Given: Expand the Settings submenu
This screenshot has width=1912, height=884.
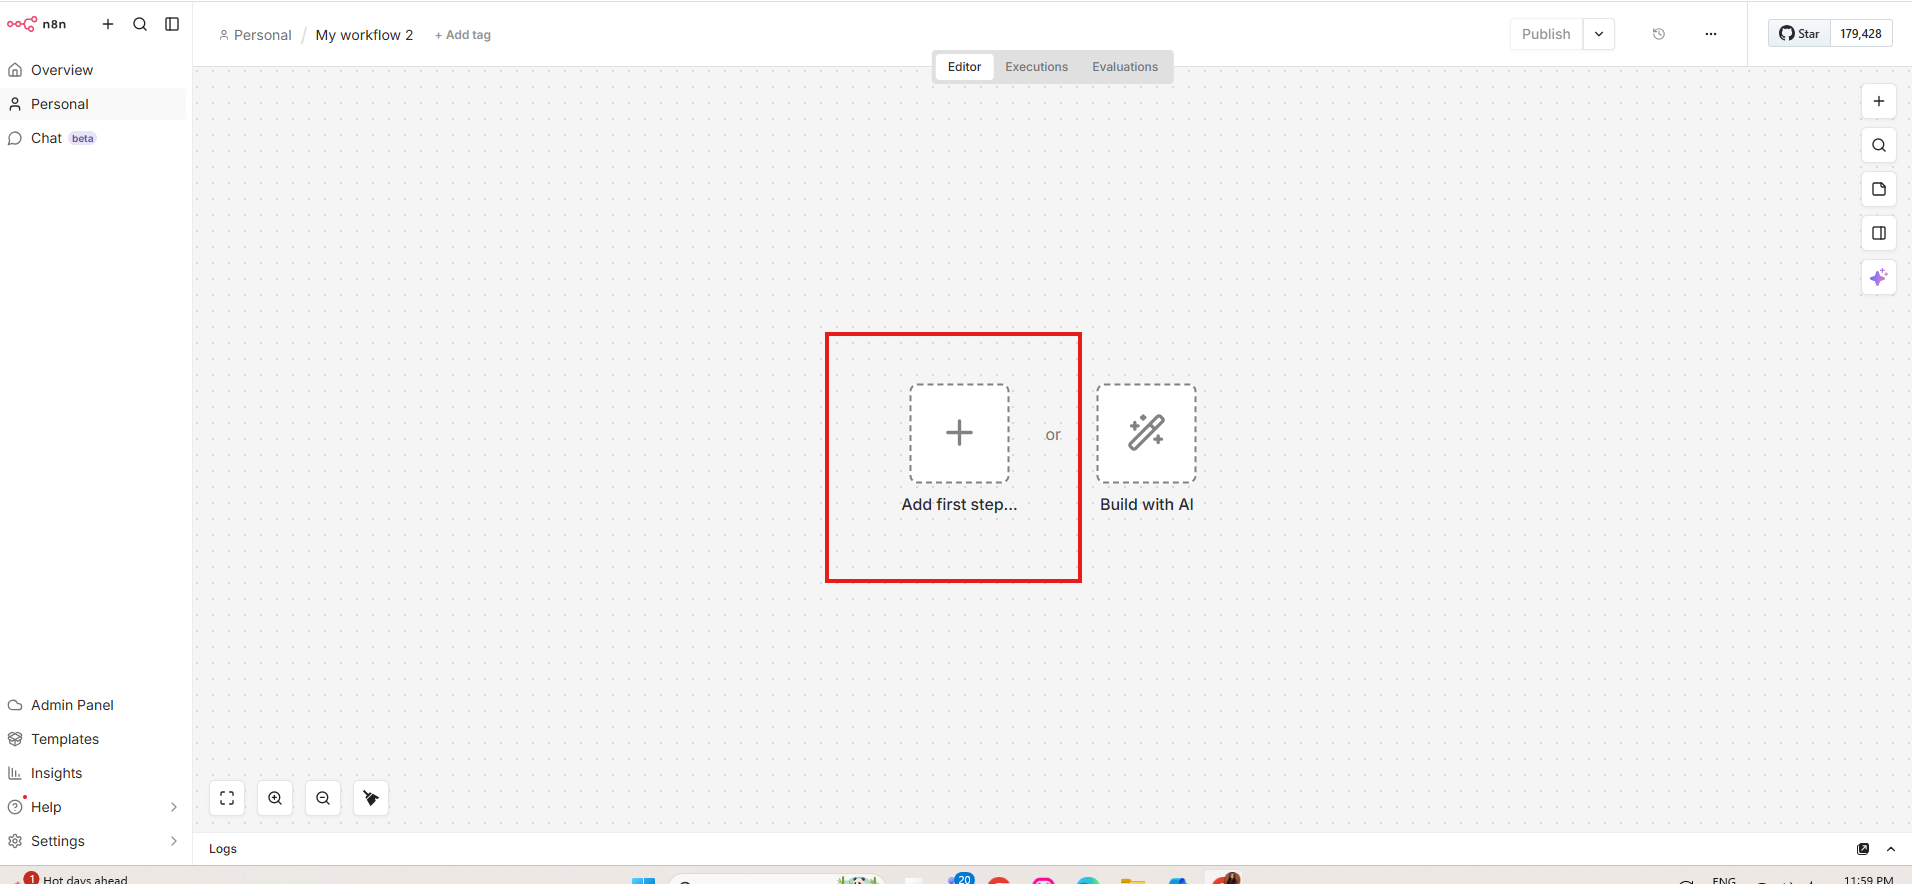Looking at the screenshot, I should (174, 841).
